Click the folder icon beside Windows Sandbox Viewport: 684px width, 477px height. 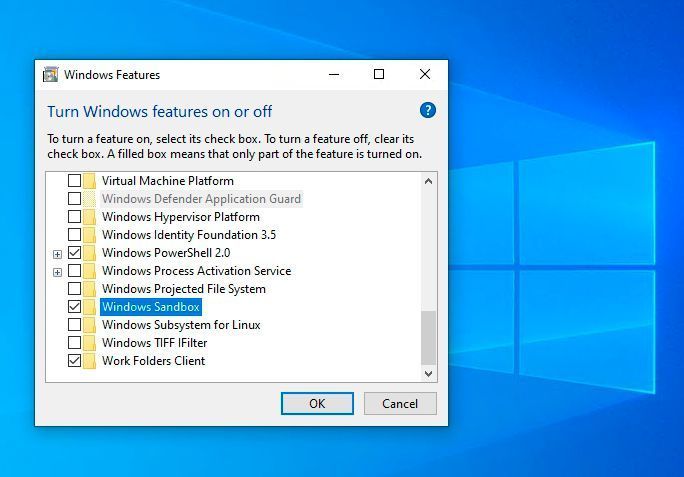(x=89, y=307)
